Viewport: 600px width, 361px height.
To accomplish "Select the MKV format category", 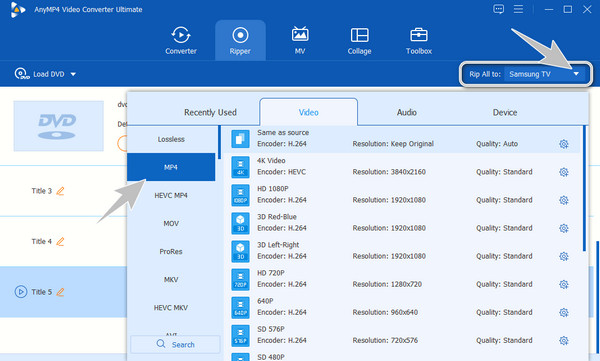I will 171,279.
